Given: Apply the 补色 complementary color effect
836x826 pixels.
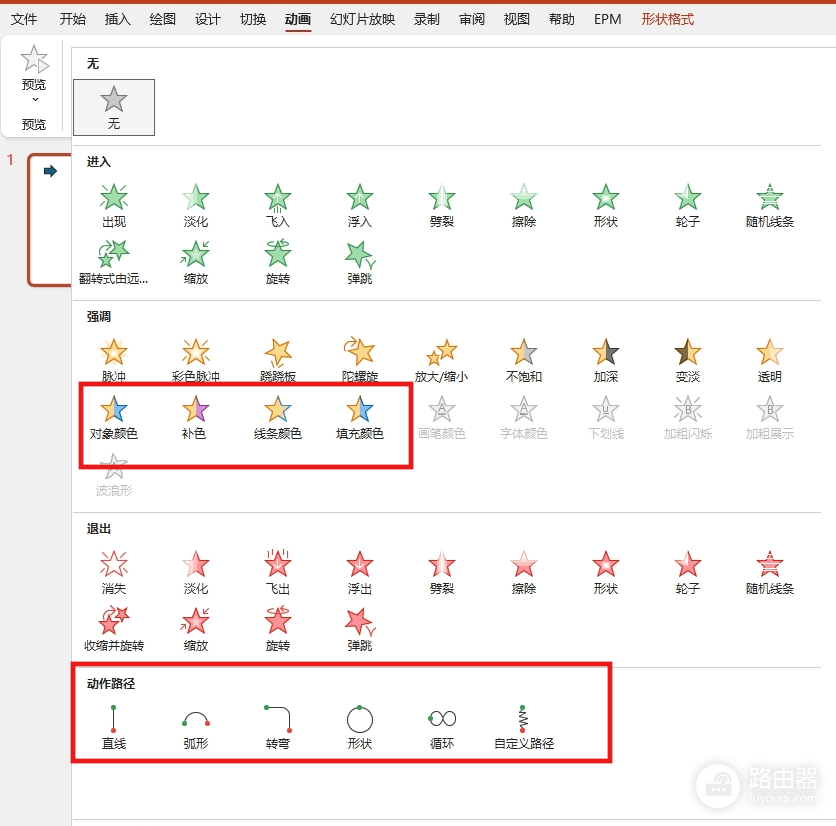Looking at the screenshot, I should 196,418.
